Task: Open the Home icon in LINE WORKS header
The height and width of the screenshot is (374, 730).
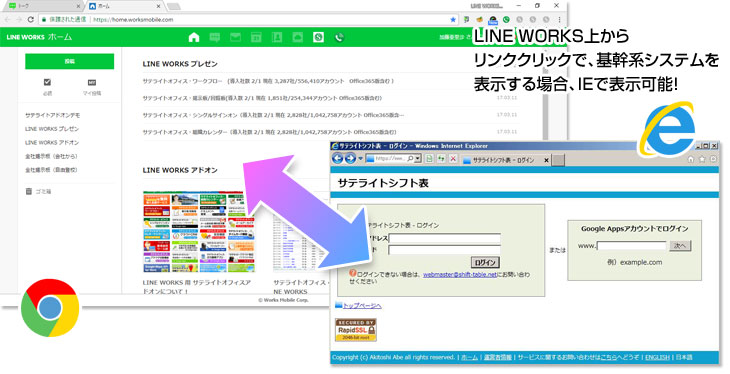Action: click(194, 37)
